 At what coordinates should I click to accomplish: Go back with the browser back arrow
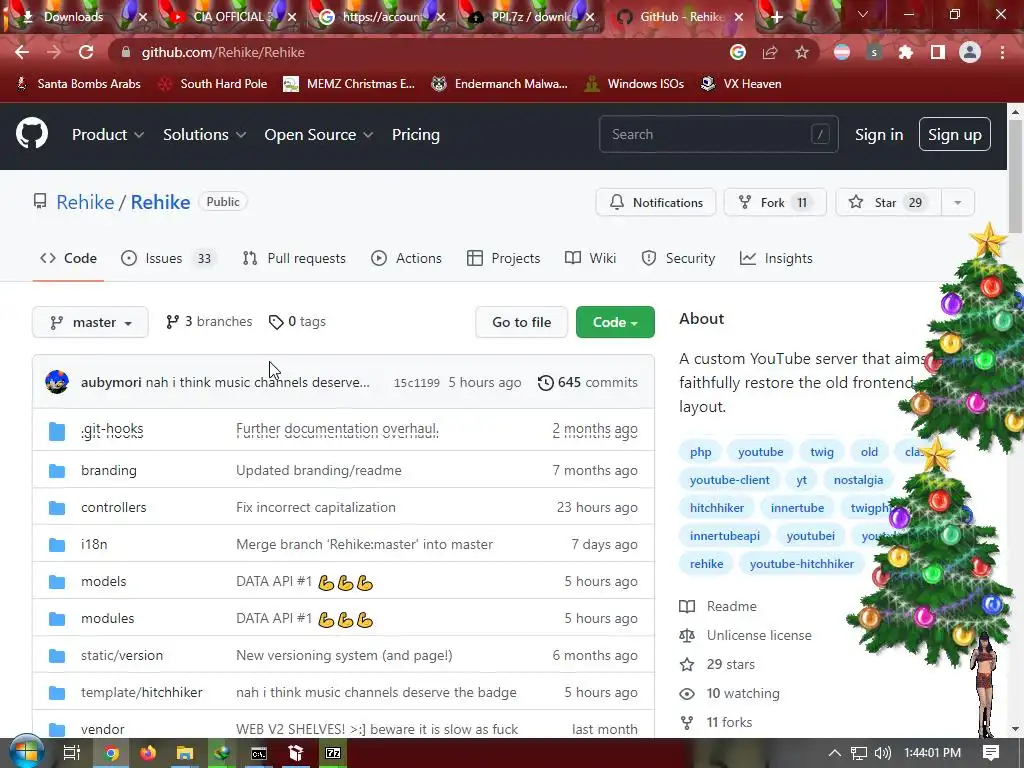(x=22, y=52)
